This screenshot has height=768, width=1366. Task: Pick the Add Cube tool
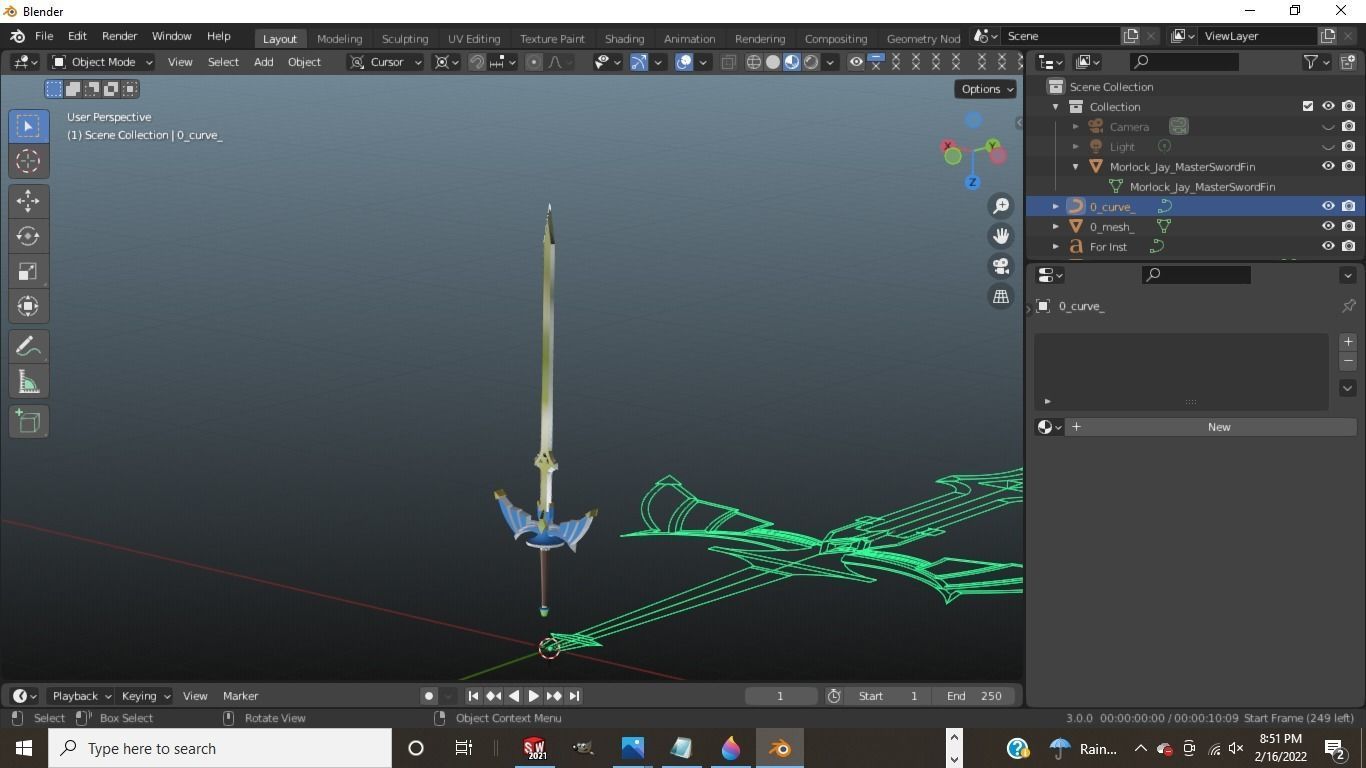point(28,421)
